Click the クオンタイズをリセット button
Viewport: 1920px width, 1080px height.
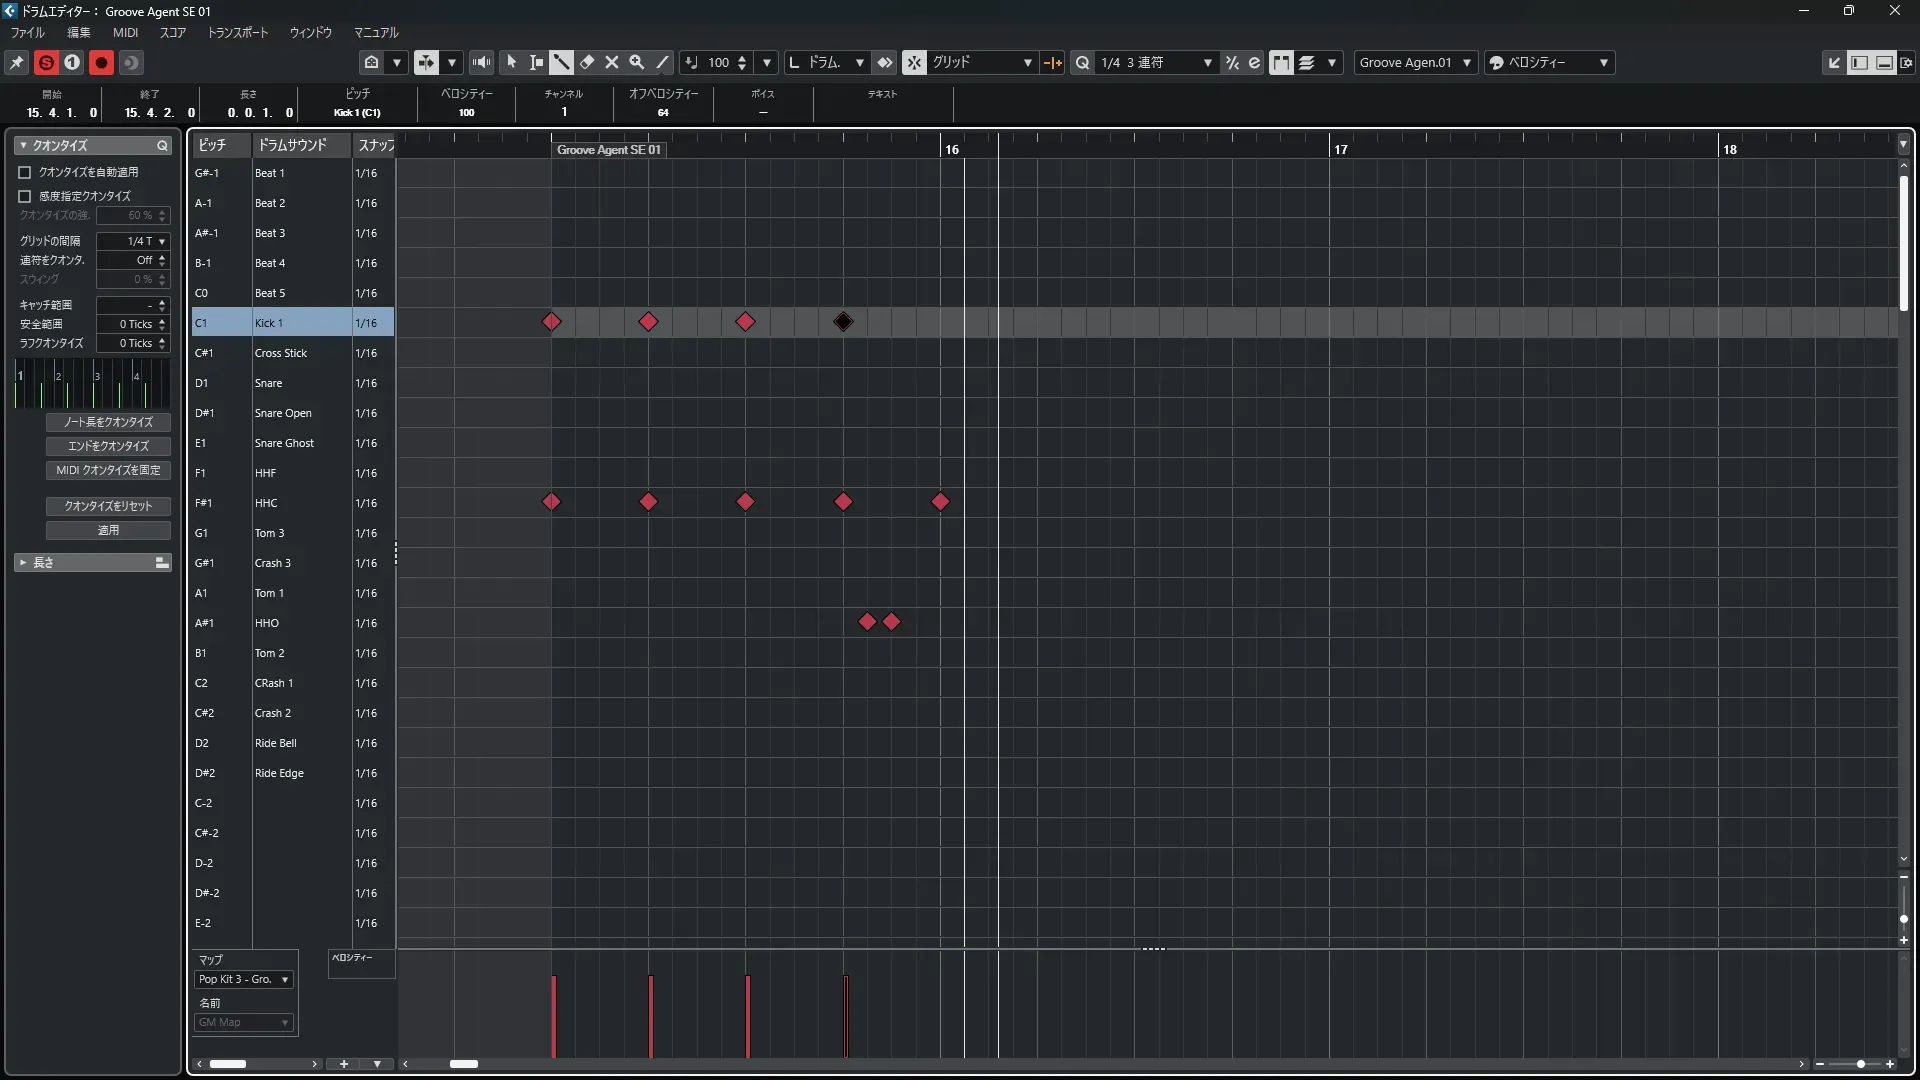click(108, 506)
